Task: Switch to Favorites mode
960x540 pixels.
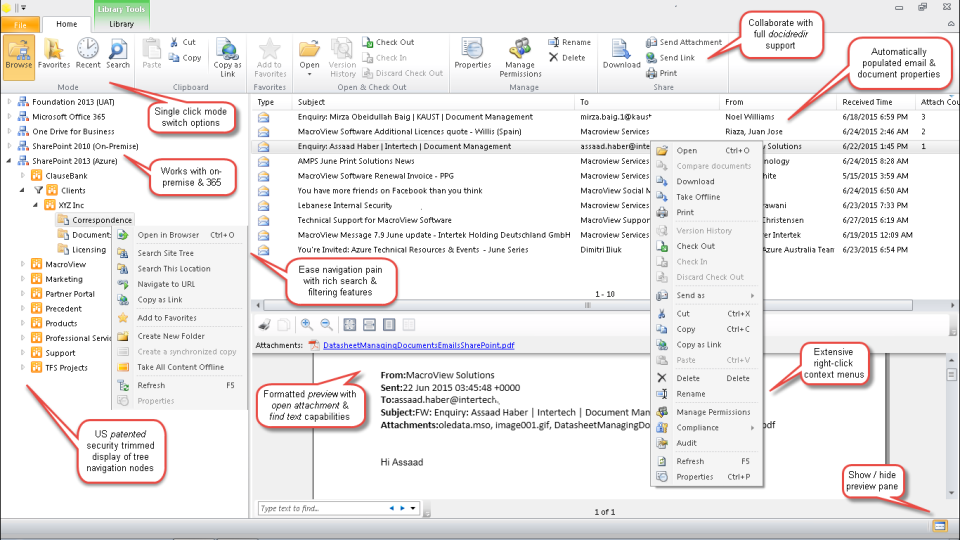Action: 54,54
